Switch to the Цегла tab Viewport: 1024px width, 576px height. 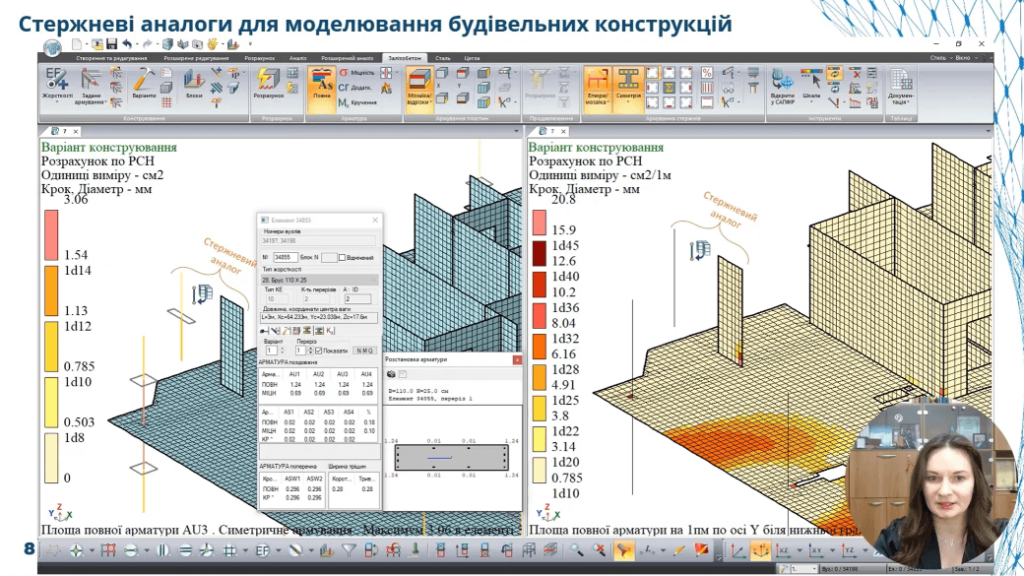(472, 58)
